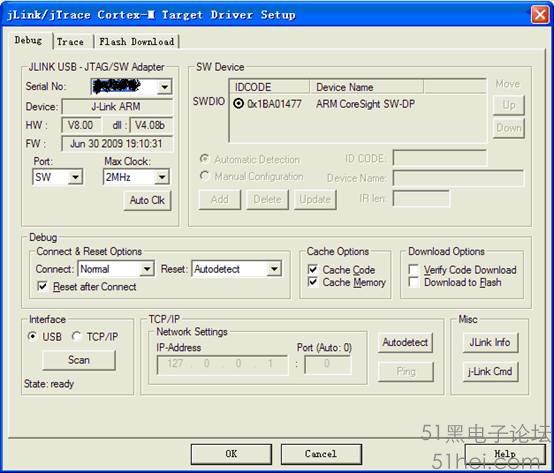This screenshot has height=473, width=554.
Task: Click the IDCODE column header
Action: (x=270, y=87)
